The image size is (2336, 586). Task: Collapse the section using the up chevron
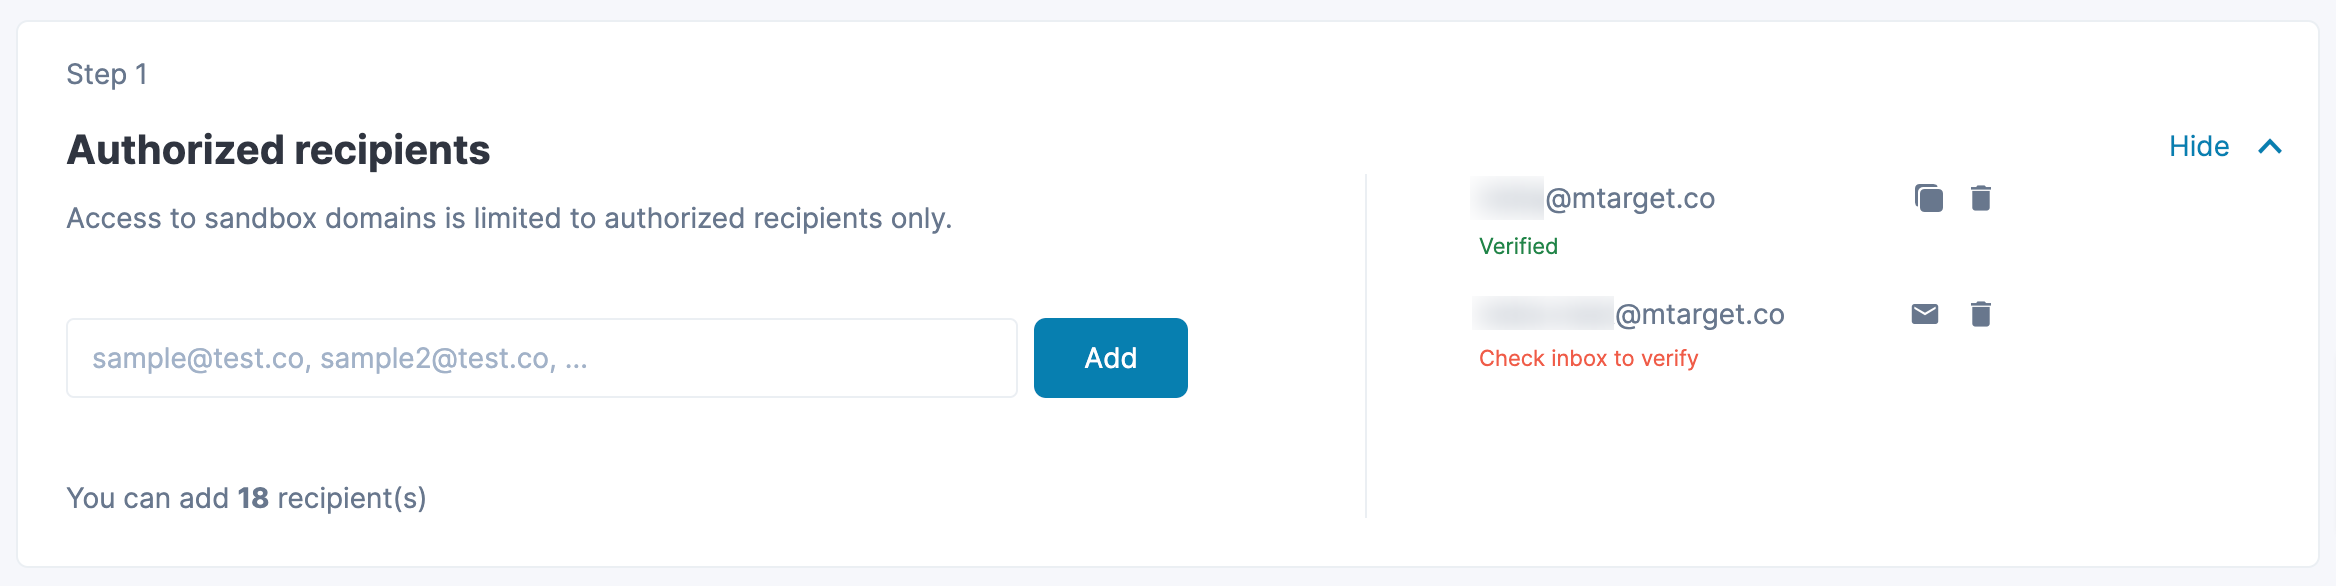click(x=2270, y=147)
